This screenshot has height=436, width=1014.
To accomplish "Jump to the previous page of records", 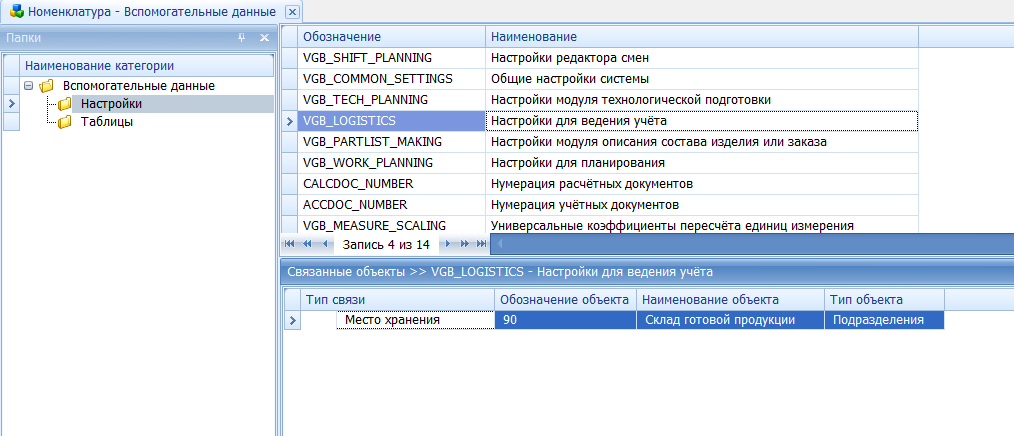I will pyautogui.click(x=307, y=243).
